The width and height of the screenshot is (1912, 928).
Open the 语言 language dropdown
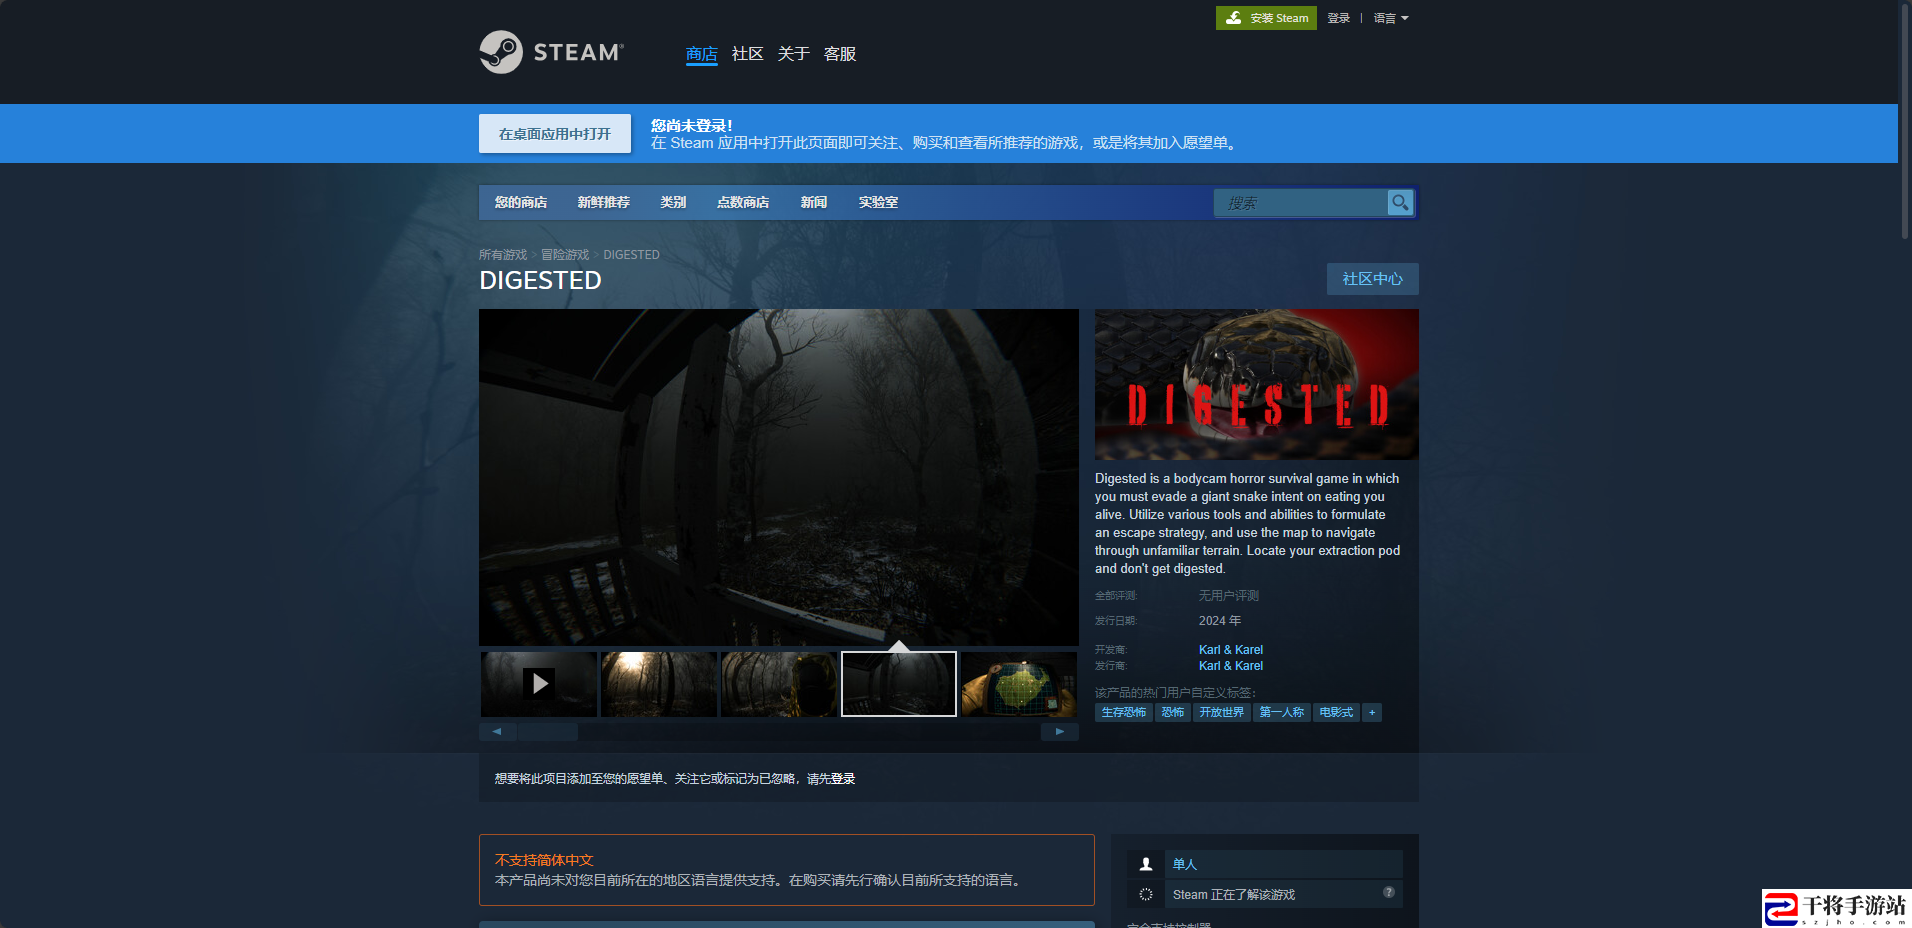pyautogui.click(x=1391, y=18)
